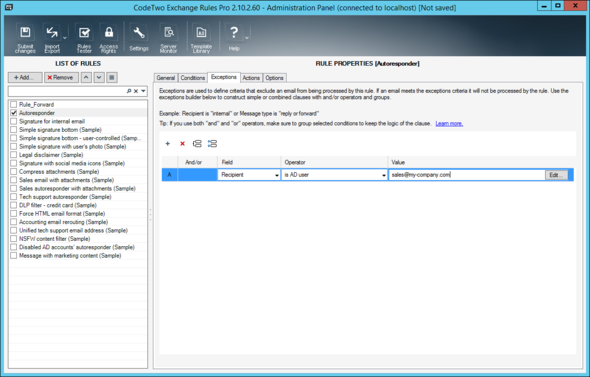Screen dimensions: 590x377
Task: Select Signature with social media icons rule
Action: point(72,163)
